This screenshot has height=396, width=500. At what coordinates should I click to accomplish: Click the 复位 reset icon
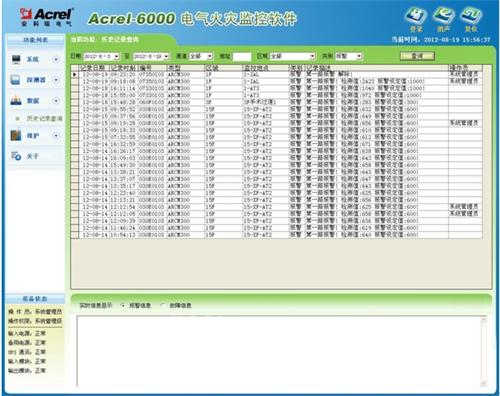pyautogui.click(x=471, y=16)
